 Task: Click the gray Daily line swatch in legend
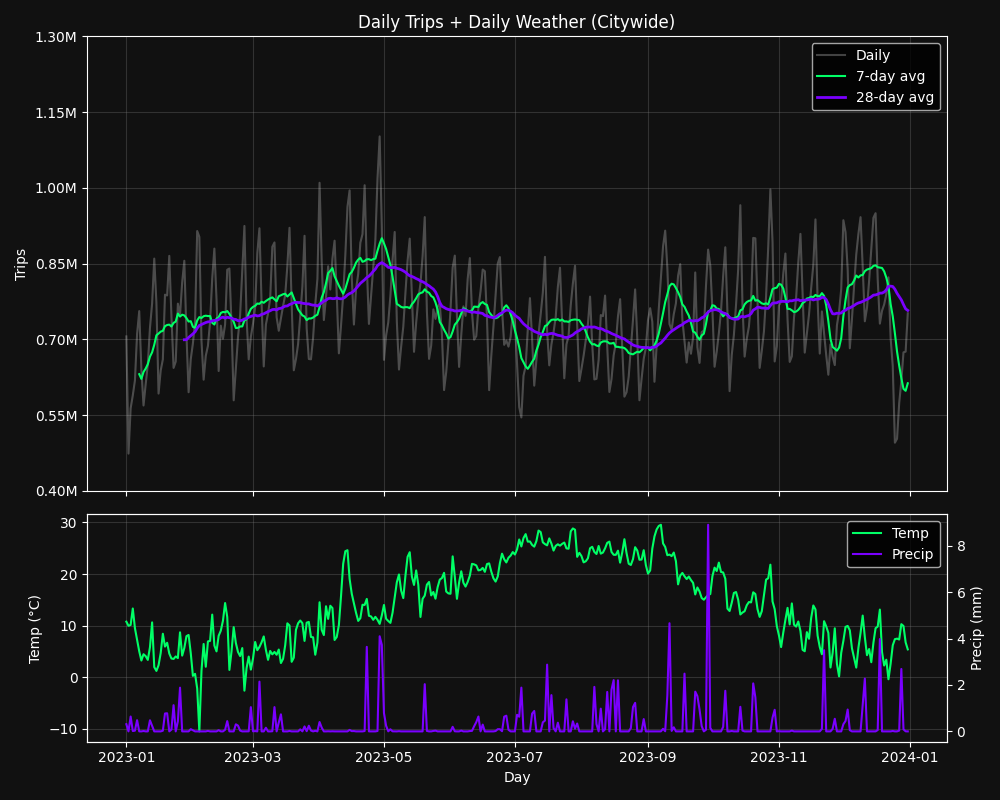pyautogui.click(x=830, y=56)
